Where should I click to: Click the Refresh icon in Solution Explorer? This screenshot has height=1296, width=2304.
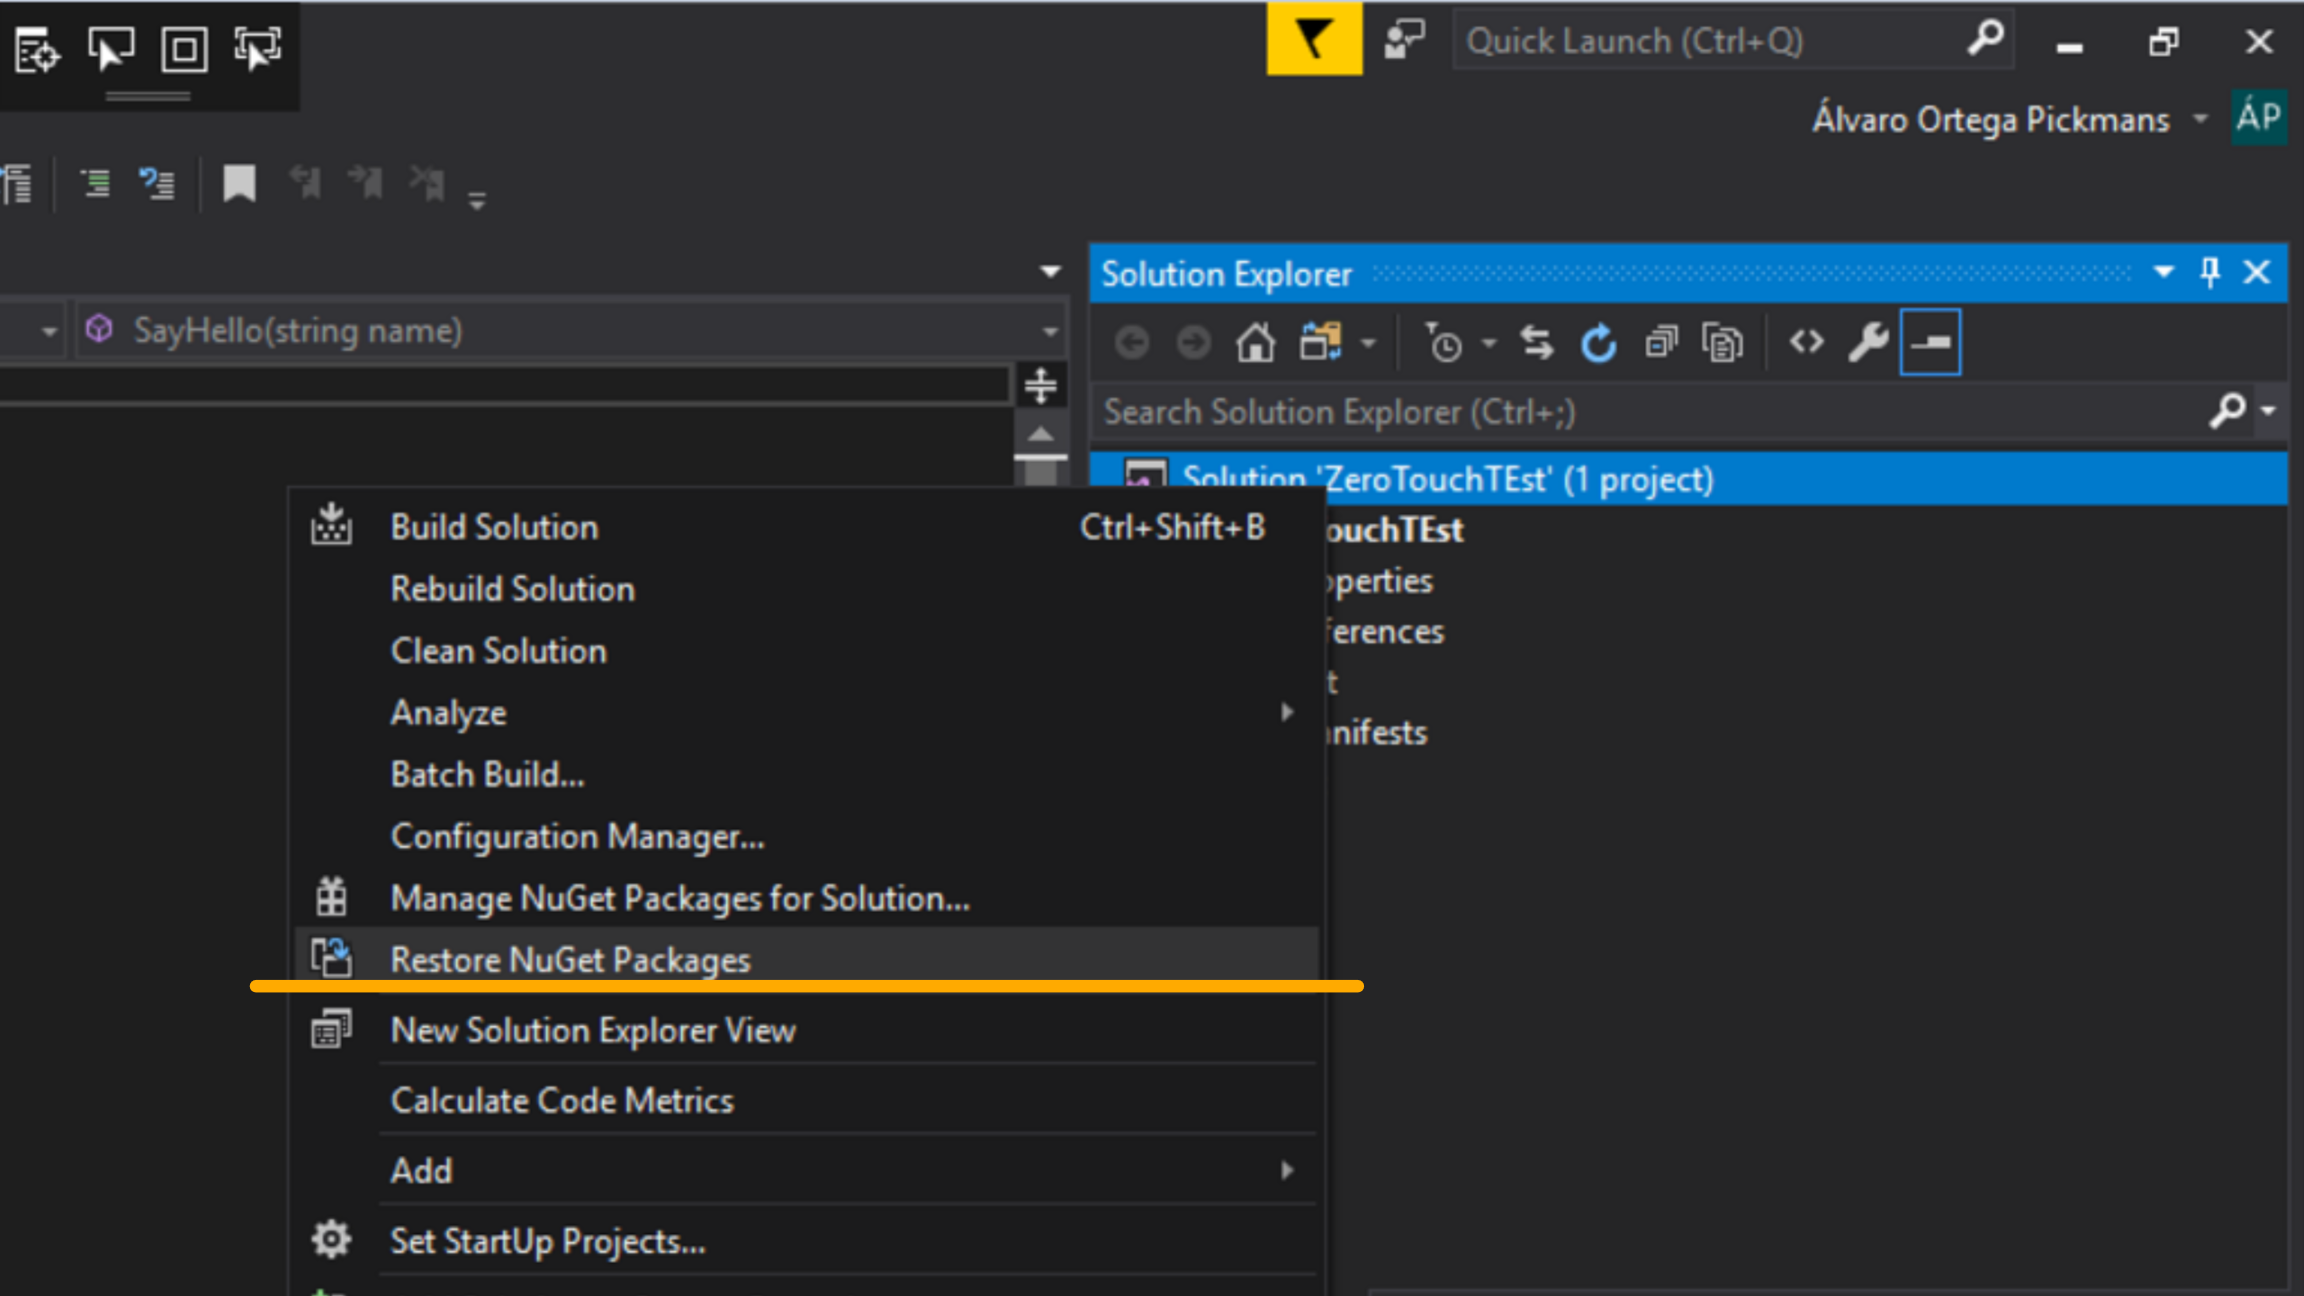point(1598,343)
